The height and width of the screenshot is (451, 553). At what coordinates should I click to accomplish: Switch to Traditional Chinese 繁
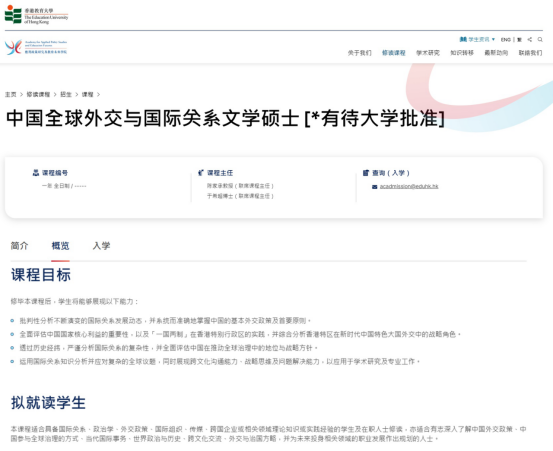(x=519, y=39)
